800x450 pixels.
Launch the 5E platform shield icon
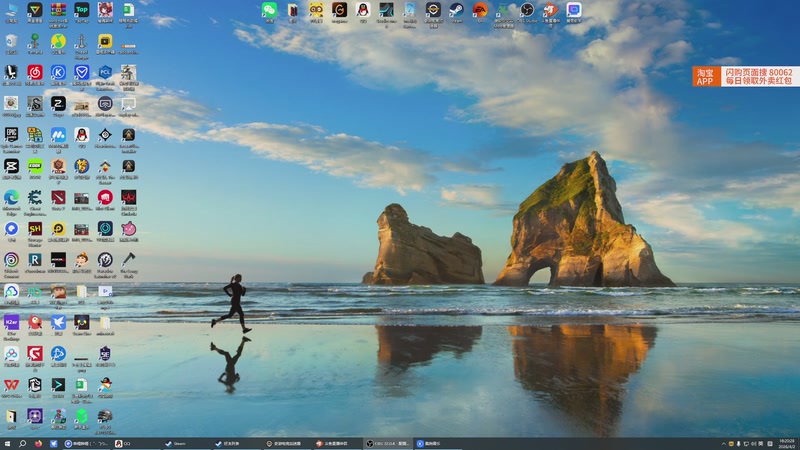coord(105,354)
